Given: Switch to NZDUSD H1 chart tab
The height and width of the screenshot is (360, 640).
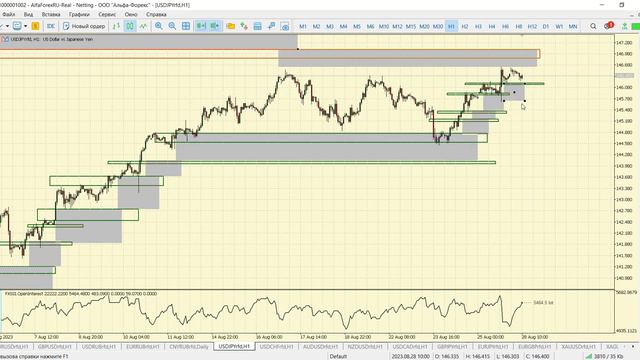Looking at the screenshot, I should pyautogui.click(x=365, y=347).
